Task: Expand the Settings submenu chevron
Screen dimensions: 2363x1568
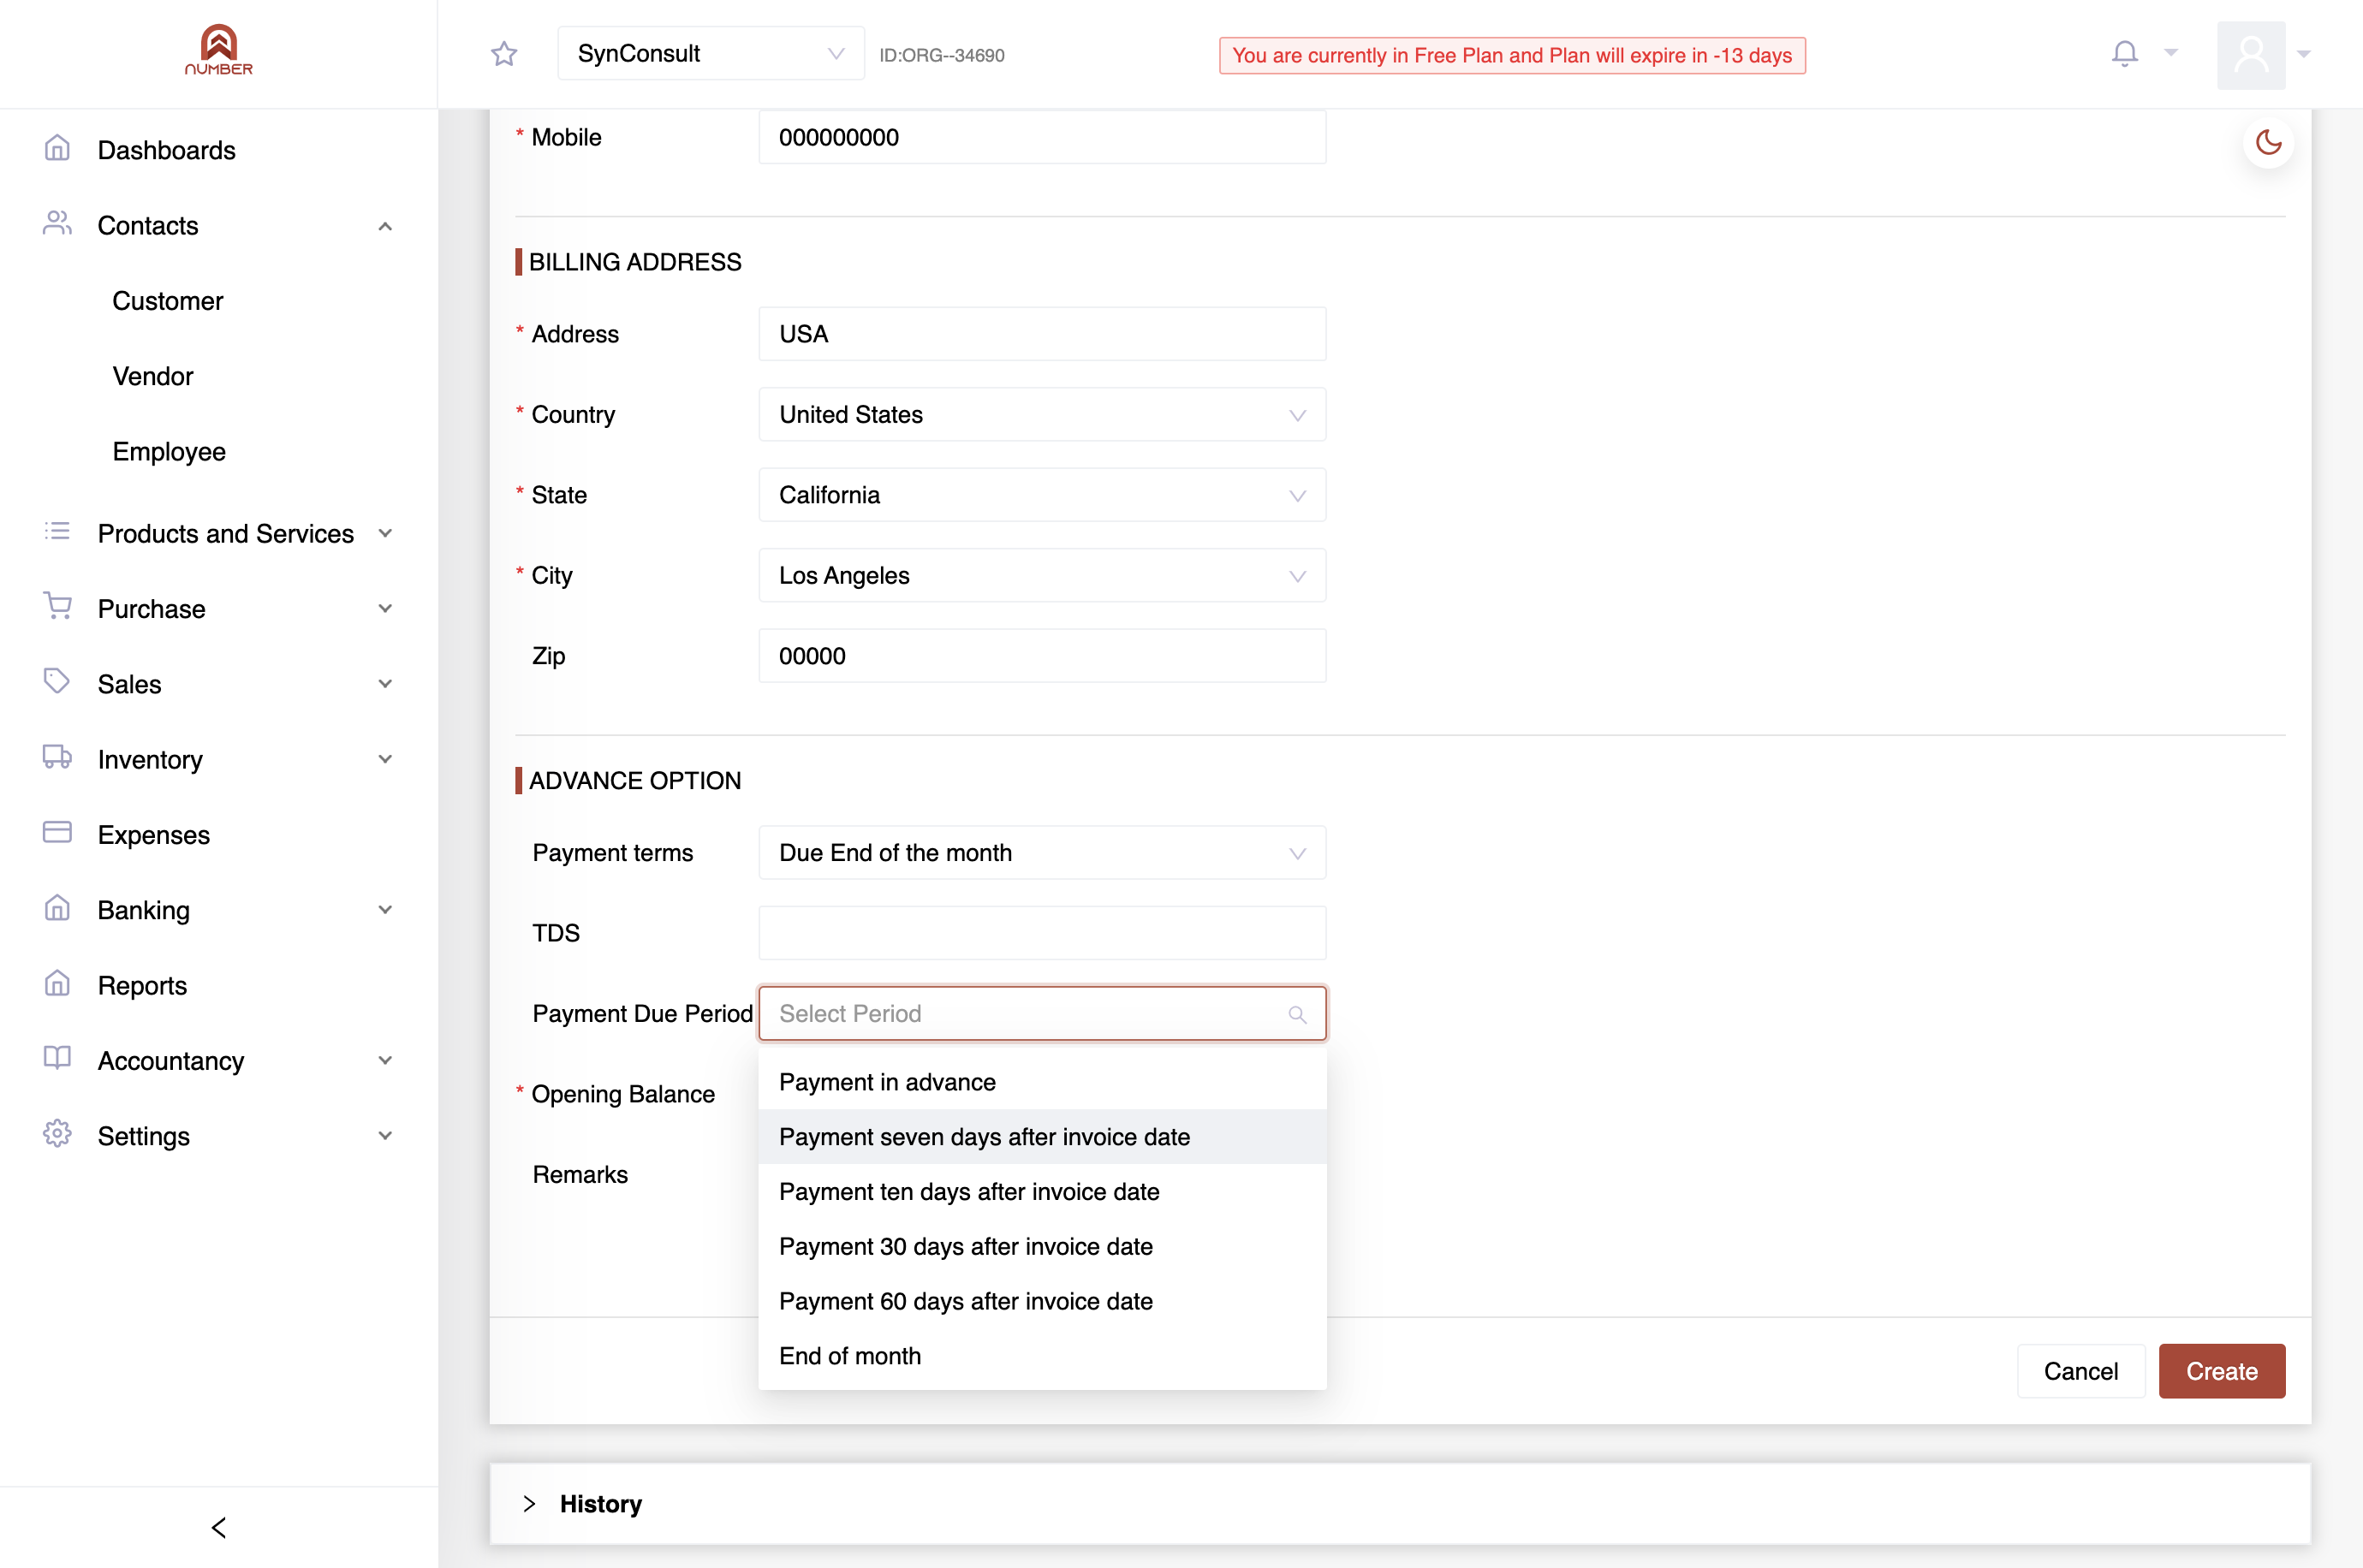Action: pos(385,1136)
